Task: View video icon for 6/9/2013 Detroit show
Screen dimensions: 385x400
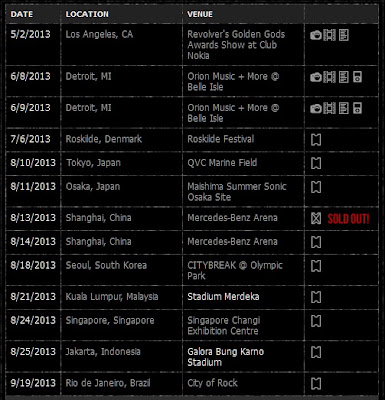Action: pos(329,108)
